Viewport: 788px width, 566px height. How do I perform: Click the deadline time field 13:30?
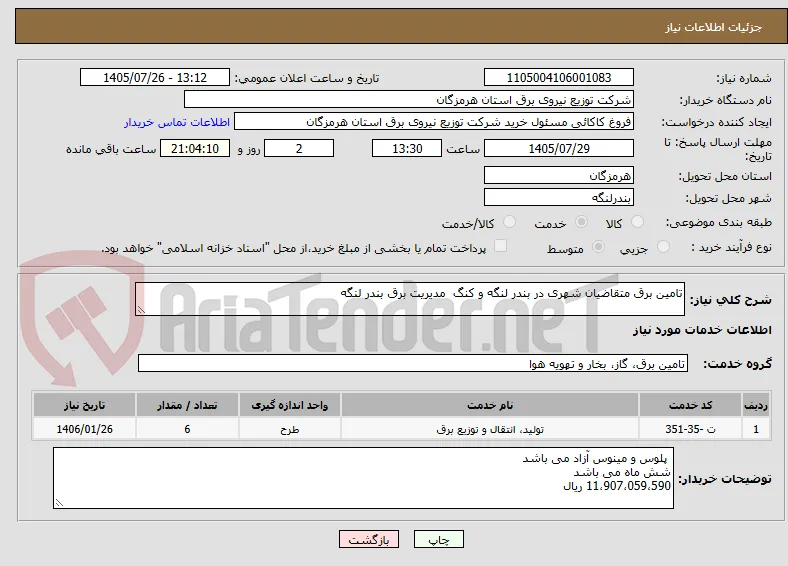(407, 148)
